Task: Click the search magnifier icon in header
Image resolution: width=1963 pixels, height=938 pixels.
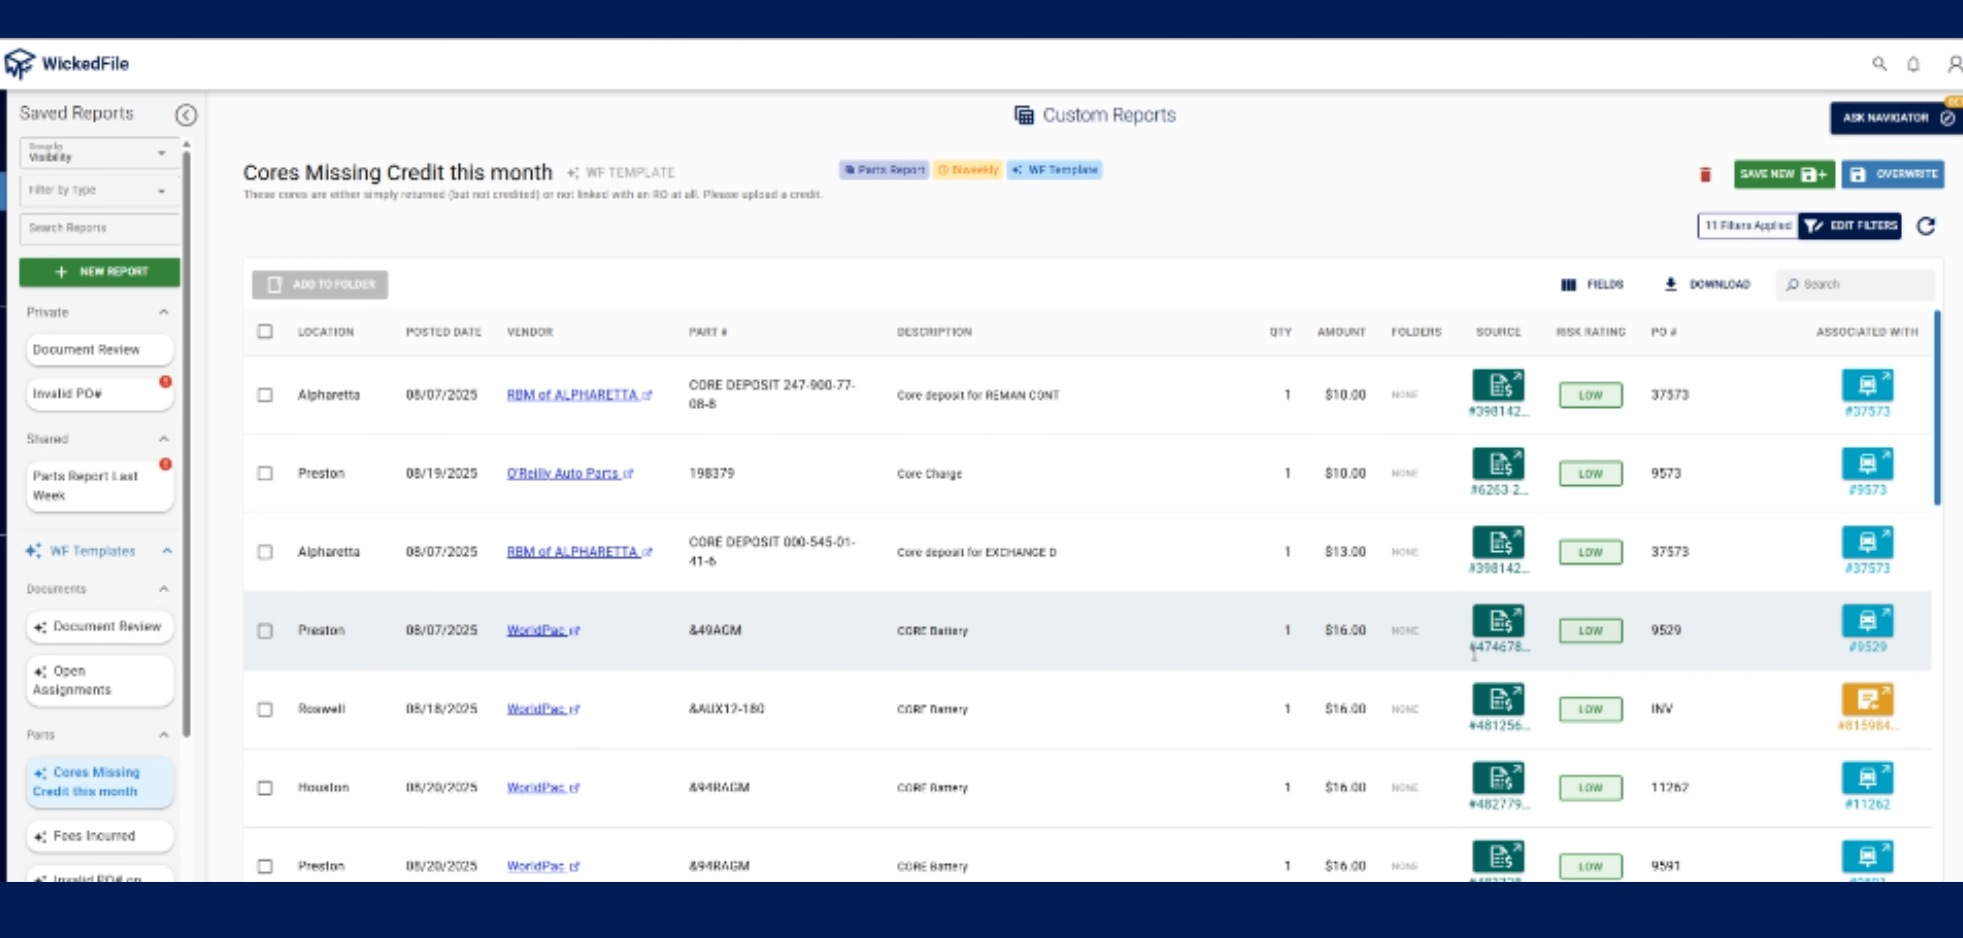Action: point(1879,64)
